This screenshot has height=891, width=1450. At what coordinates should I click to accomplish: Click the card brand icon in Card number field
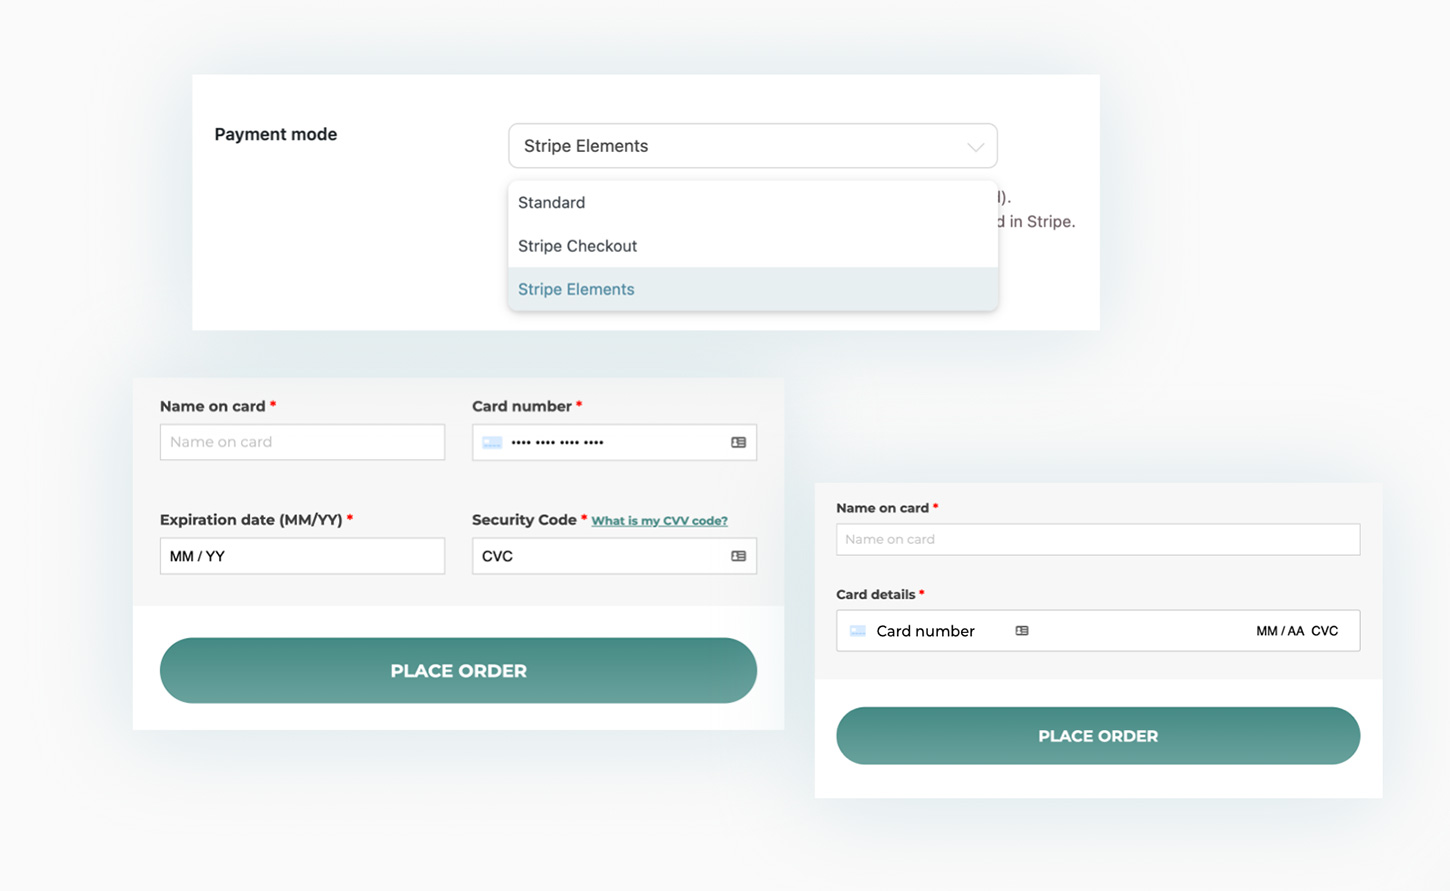(492, 442)
